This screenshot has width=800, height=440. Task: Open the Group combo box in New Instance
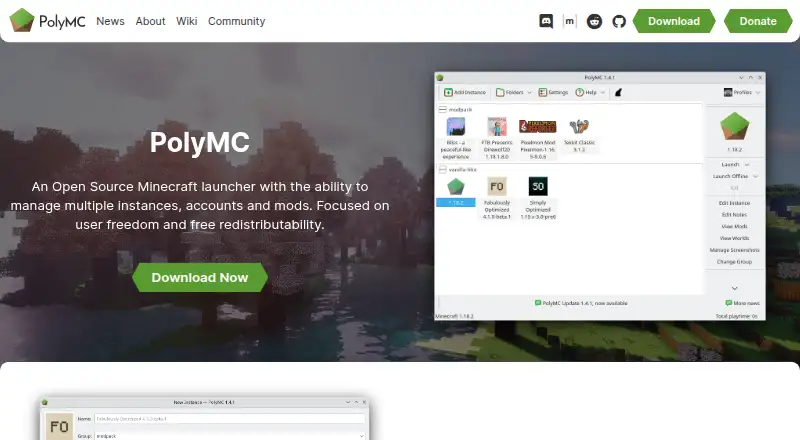[x=230, y=436]
